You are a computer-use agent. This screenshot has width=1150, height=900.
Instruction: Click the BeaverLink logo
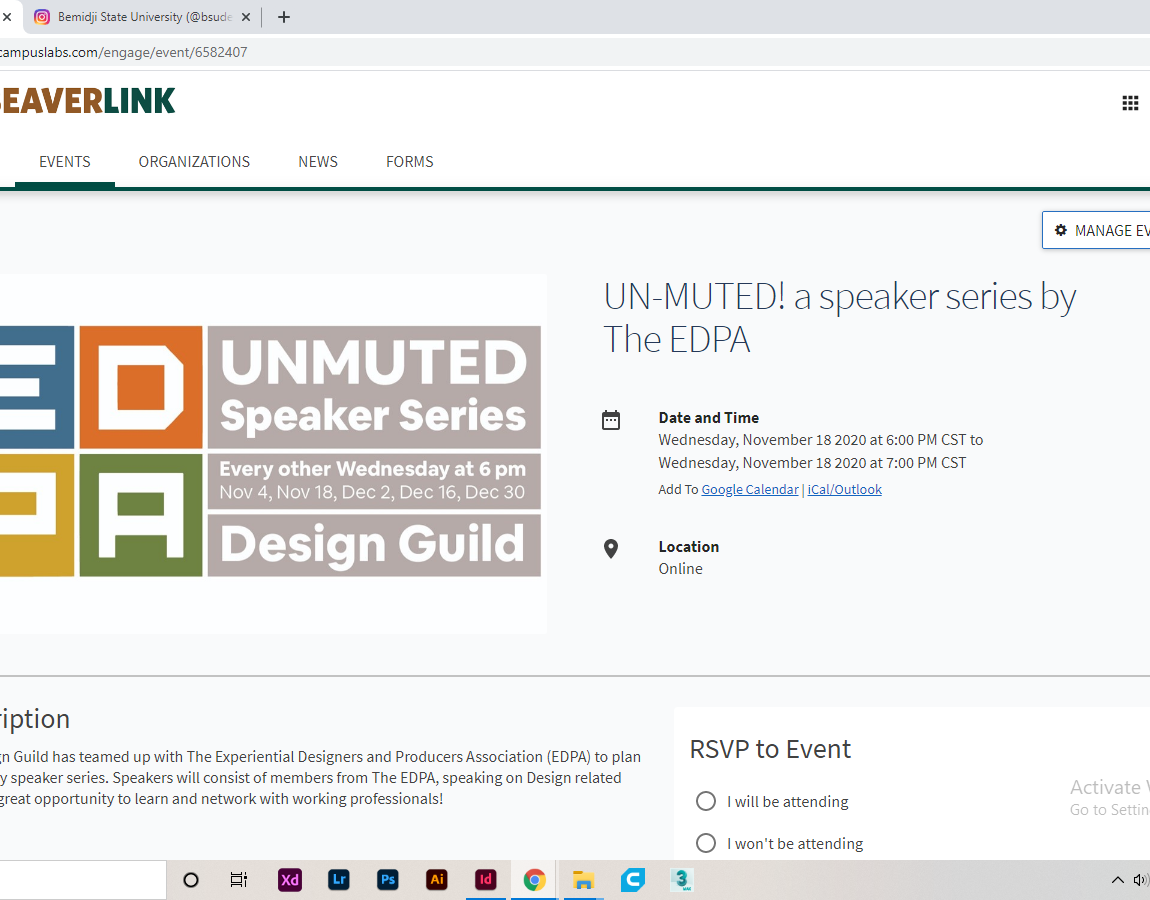[87, 101]
